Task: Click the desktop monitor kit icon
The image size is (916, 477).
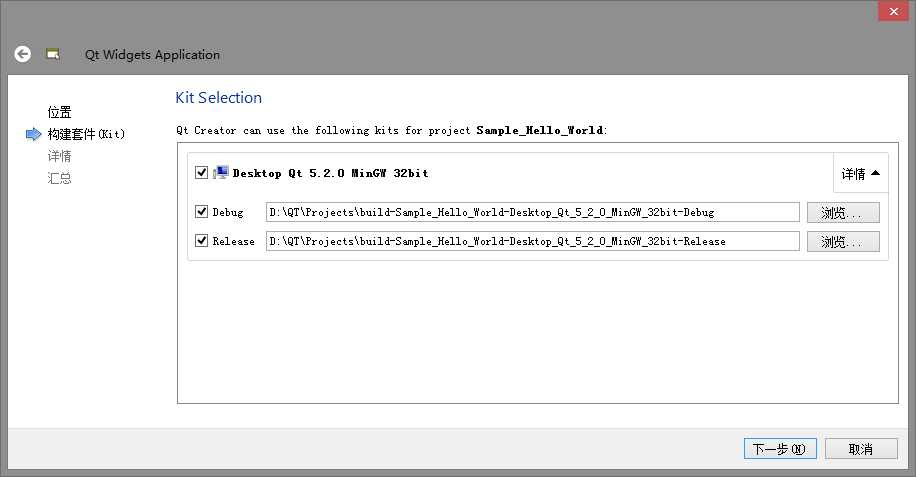Action: (x=220, y=172)
